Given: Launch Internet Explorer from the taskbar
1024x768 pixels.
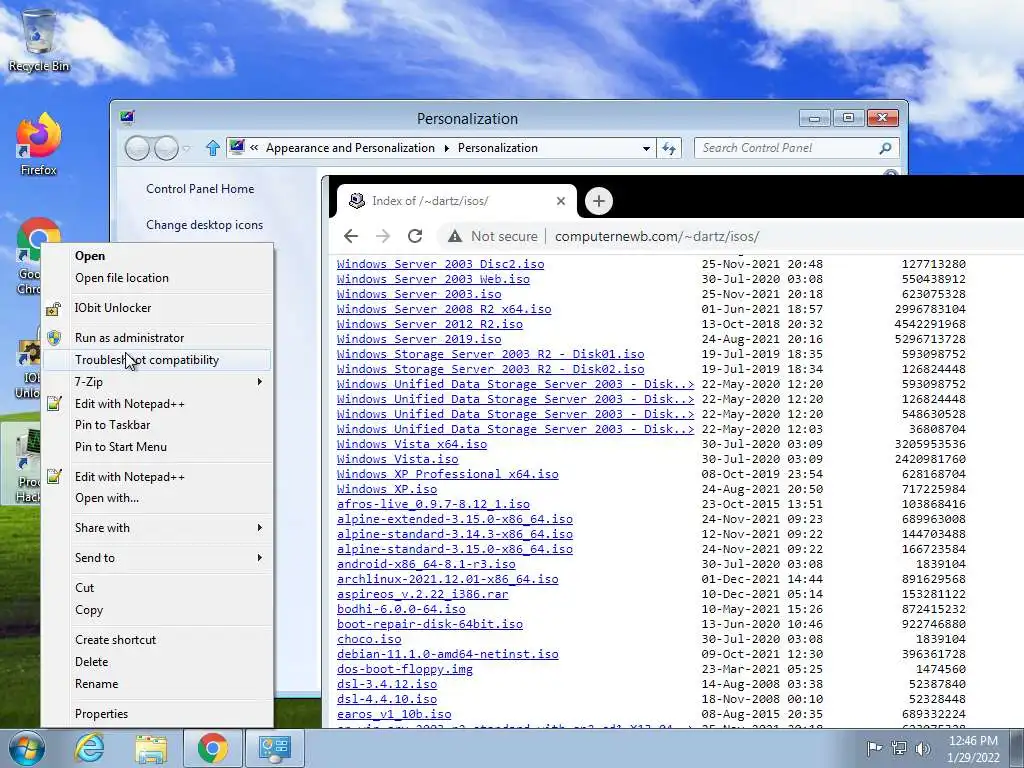Looking at the screenshot, I should pyautogui.click(x=89, y=748).
